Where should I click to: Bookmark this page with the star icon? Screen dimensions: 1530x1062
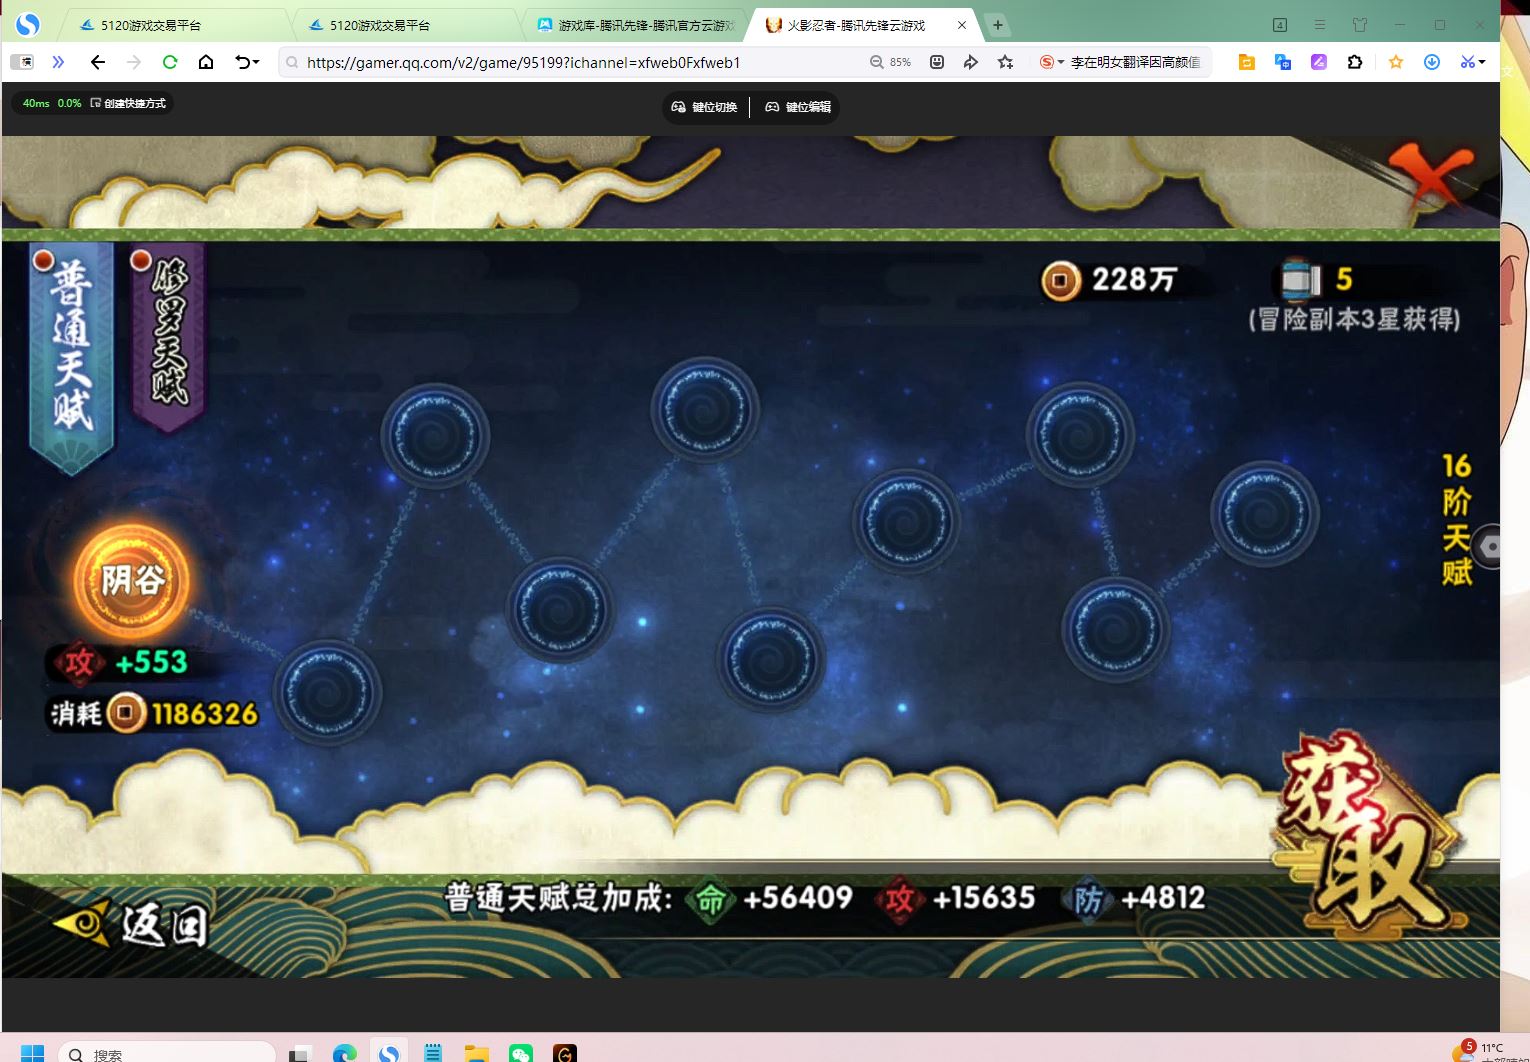pyautogui.click(x=1005, y=62)
